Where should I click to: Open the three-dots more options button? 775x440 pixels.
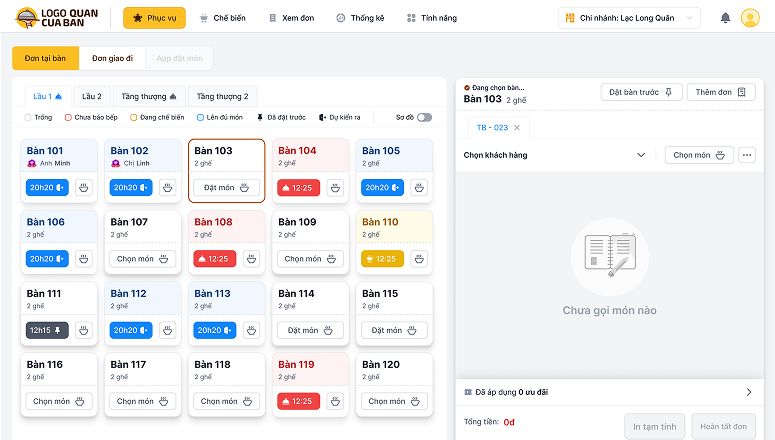click(747, 155)
